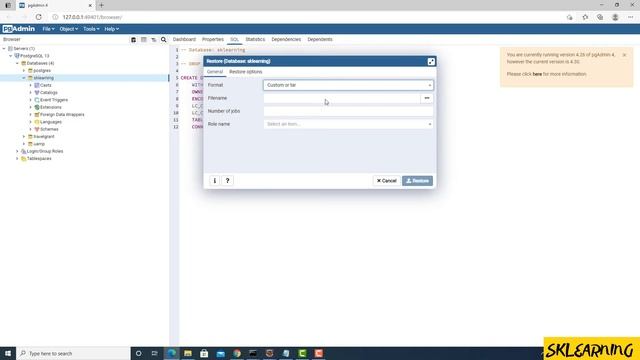The width and height of the screenshot is (640, 360).
Task: Click the View Data grid icon in Browser panel
Action: pyautogui.click(x=144, y=40)
